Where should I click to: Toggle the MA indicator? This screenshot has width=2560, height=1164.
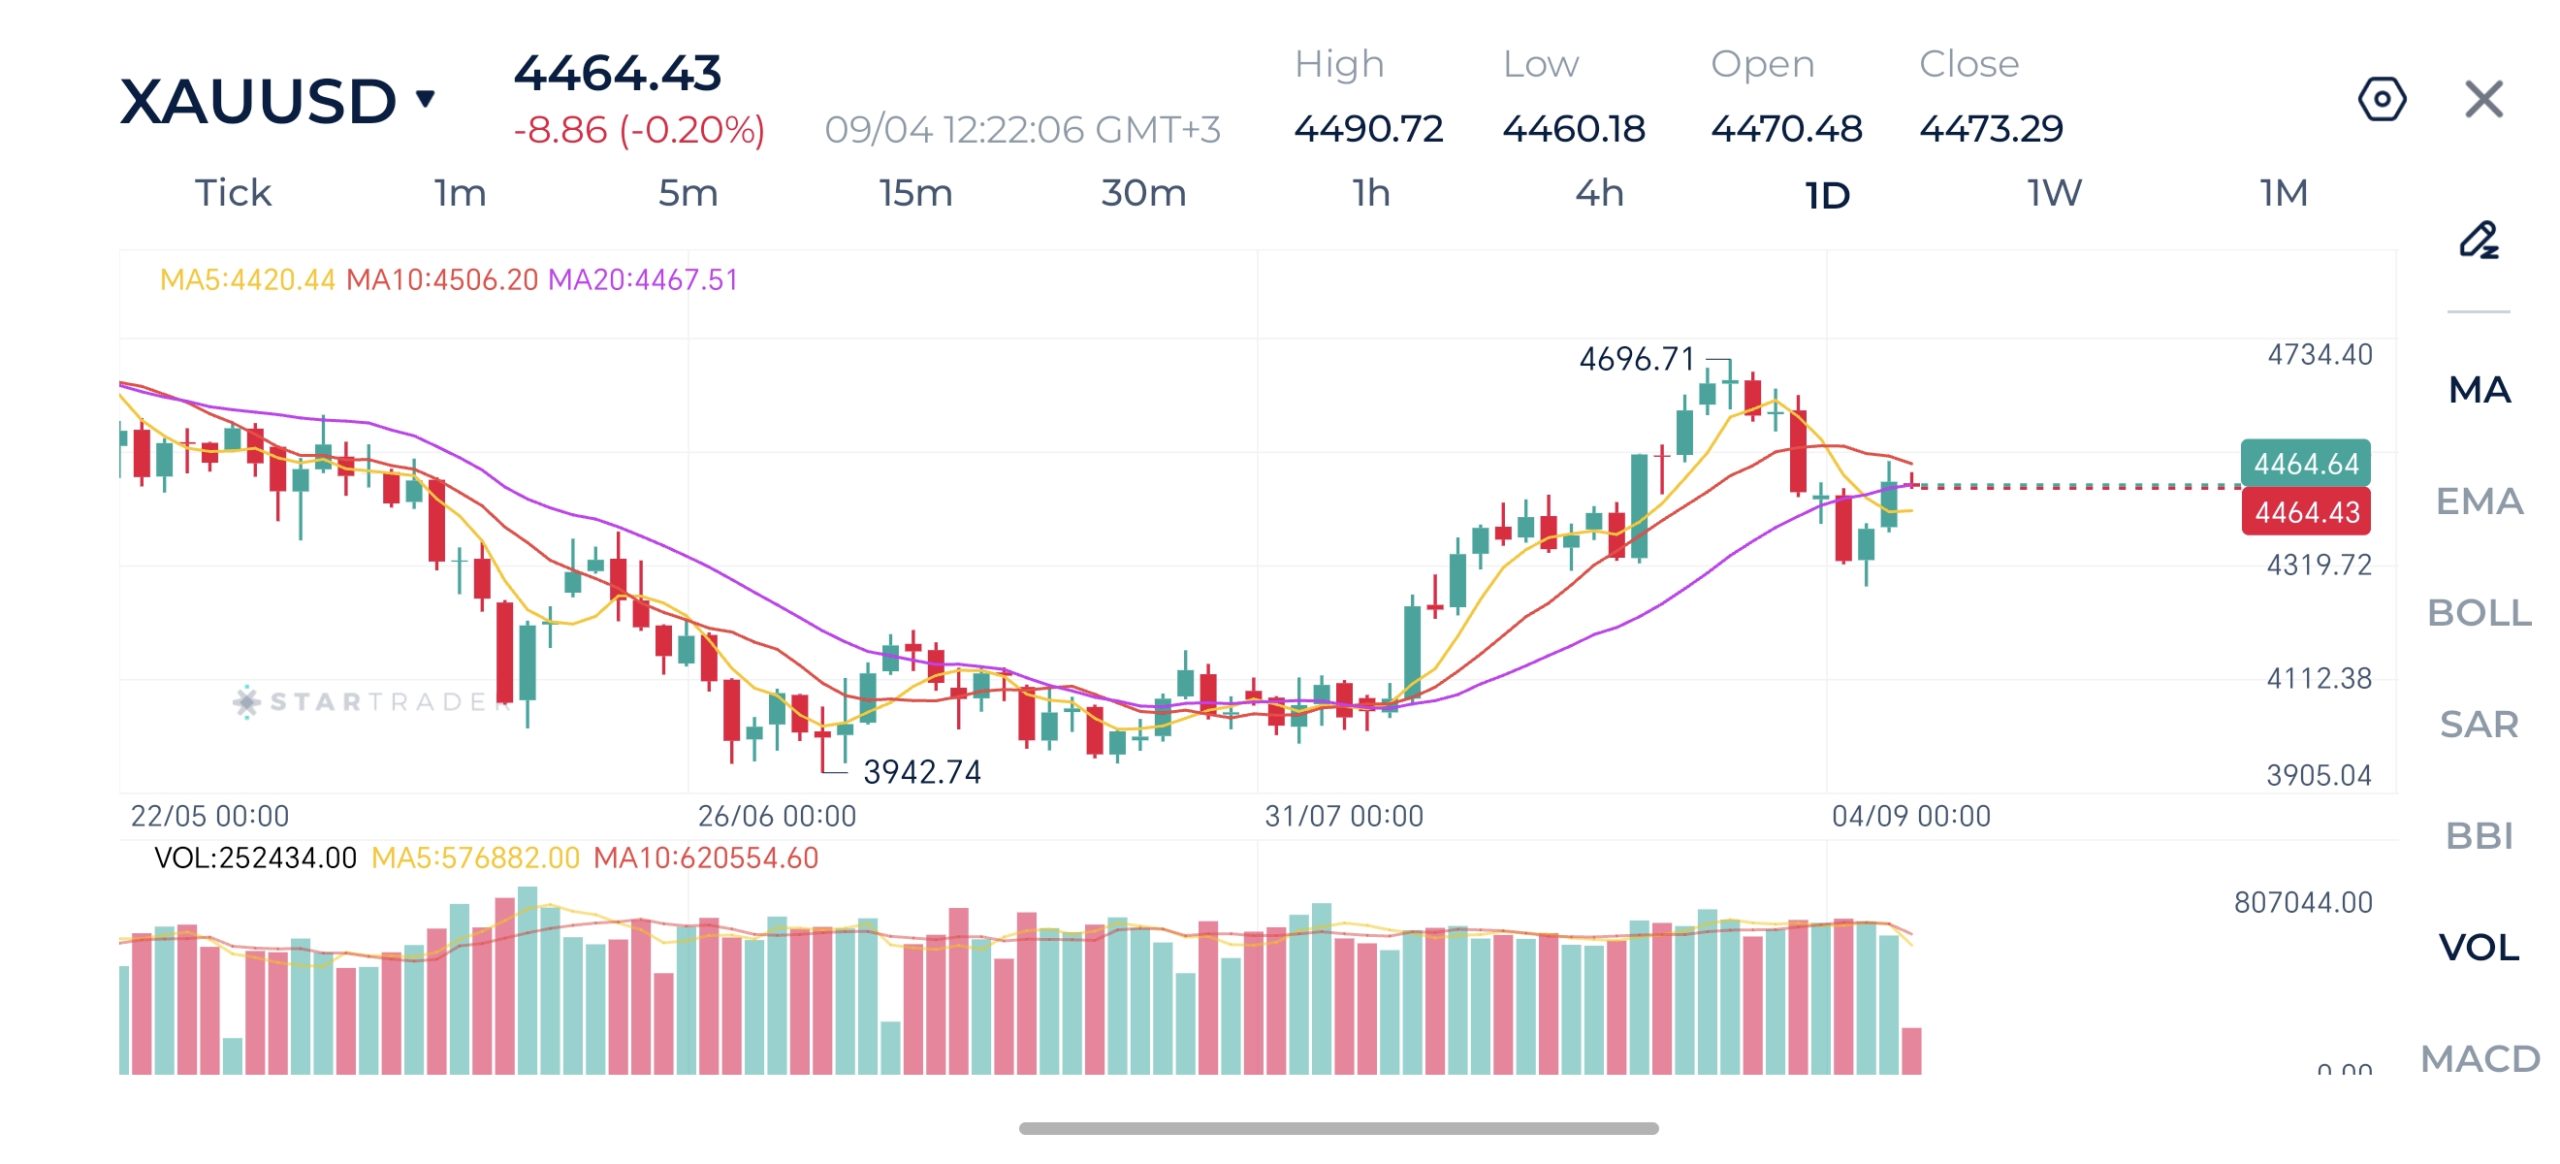[2479, 389]
